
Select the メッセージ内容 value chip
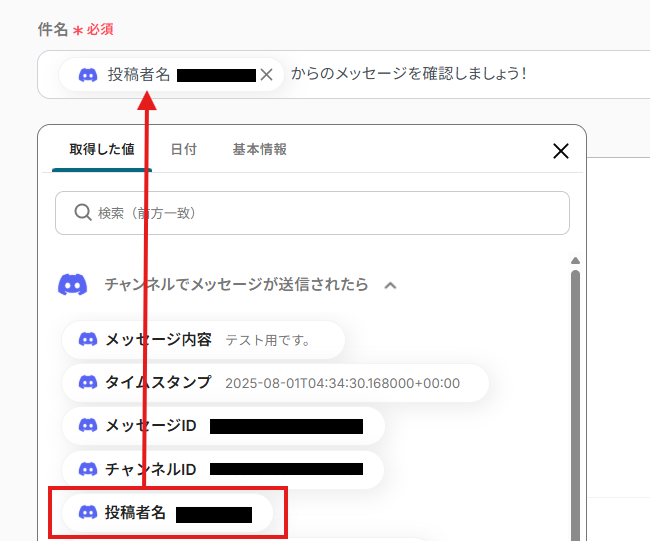203,340
